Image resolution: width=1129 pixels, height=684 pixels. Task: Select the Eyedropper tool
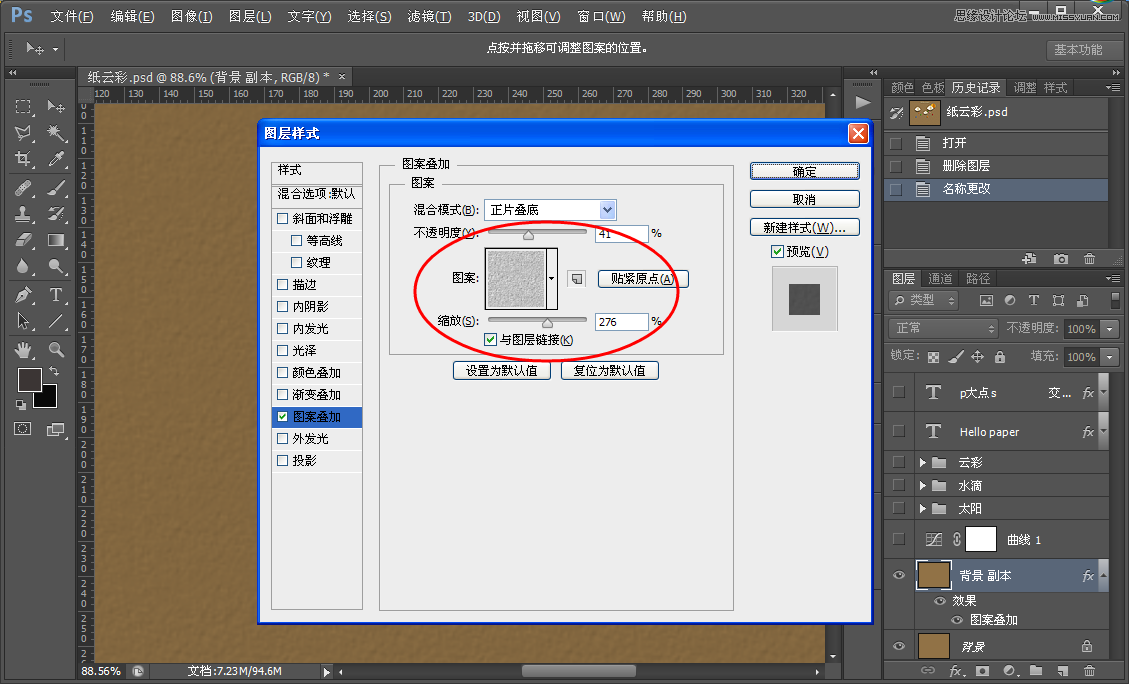56,159
